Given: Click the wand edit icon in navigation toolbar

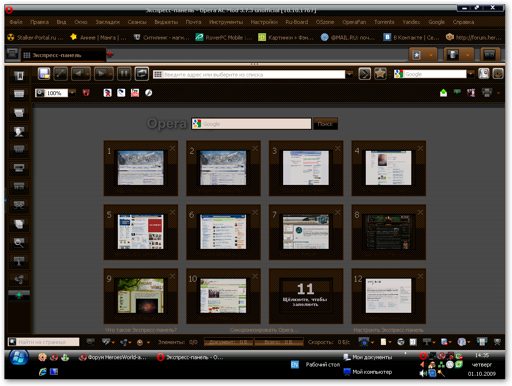Looking at the screenshot, I should point(60,74).
